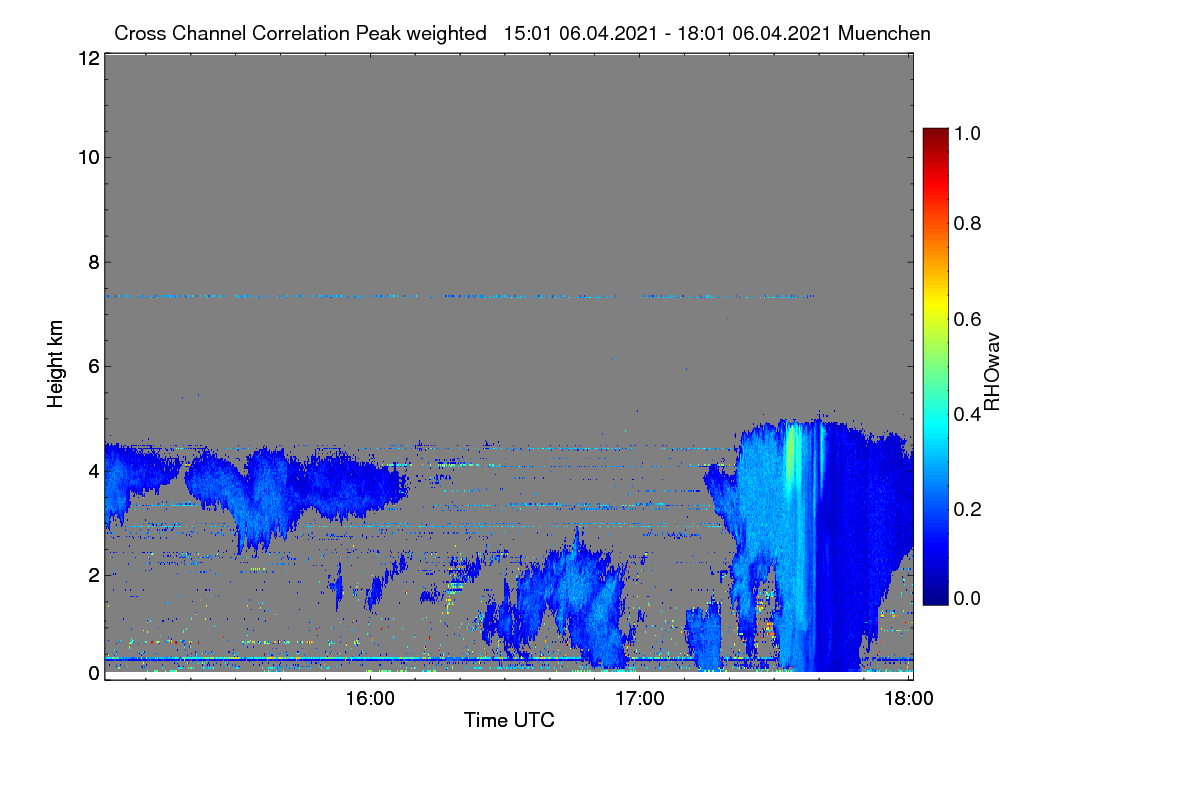Click the 16:00 time axis tick label
This screenshot has height=800, width=1200.
tap(370, 698)
